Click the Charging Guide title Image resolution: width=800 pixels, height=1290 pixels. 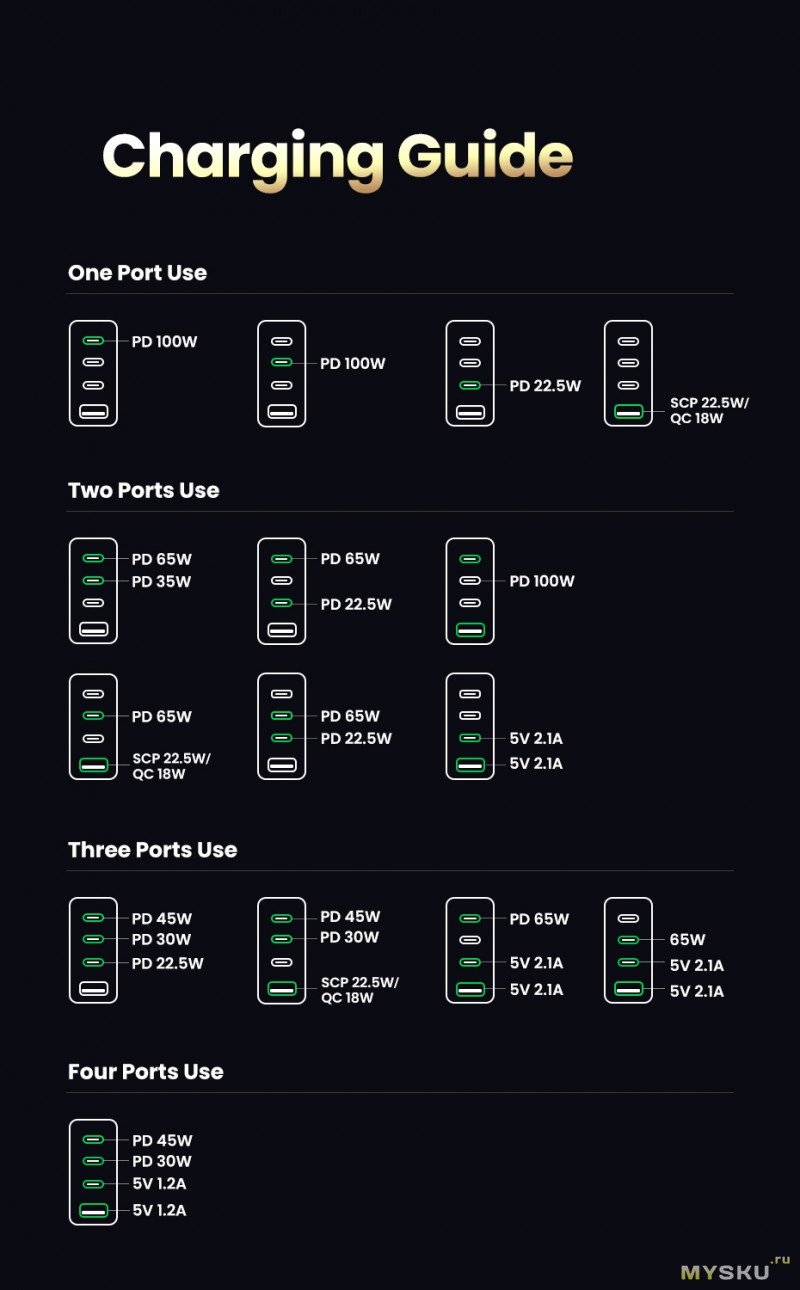click(338, 157)
